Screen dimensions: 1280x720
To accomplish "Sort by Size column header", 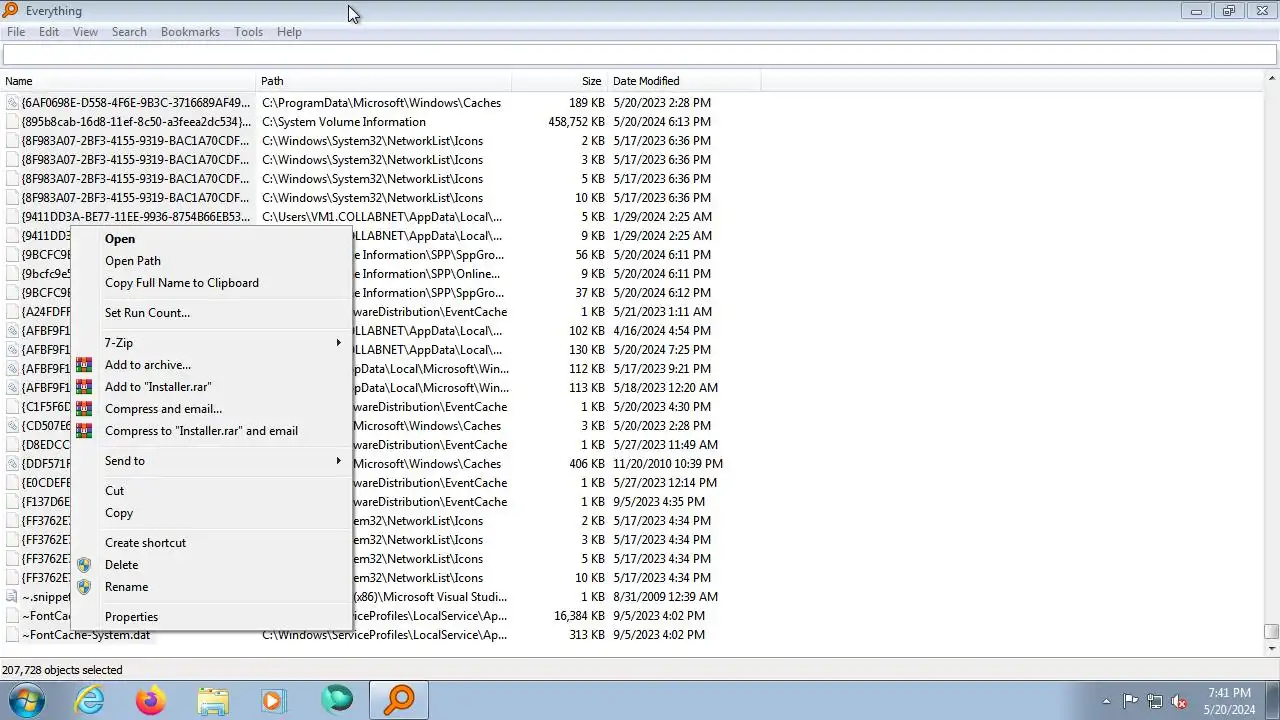I will click(559, 81).
